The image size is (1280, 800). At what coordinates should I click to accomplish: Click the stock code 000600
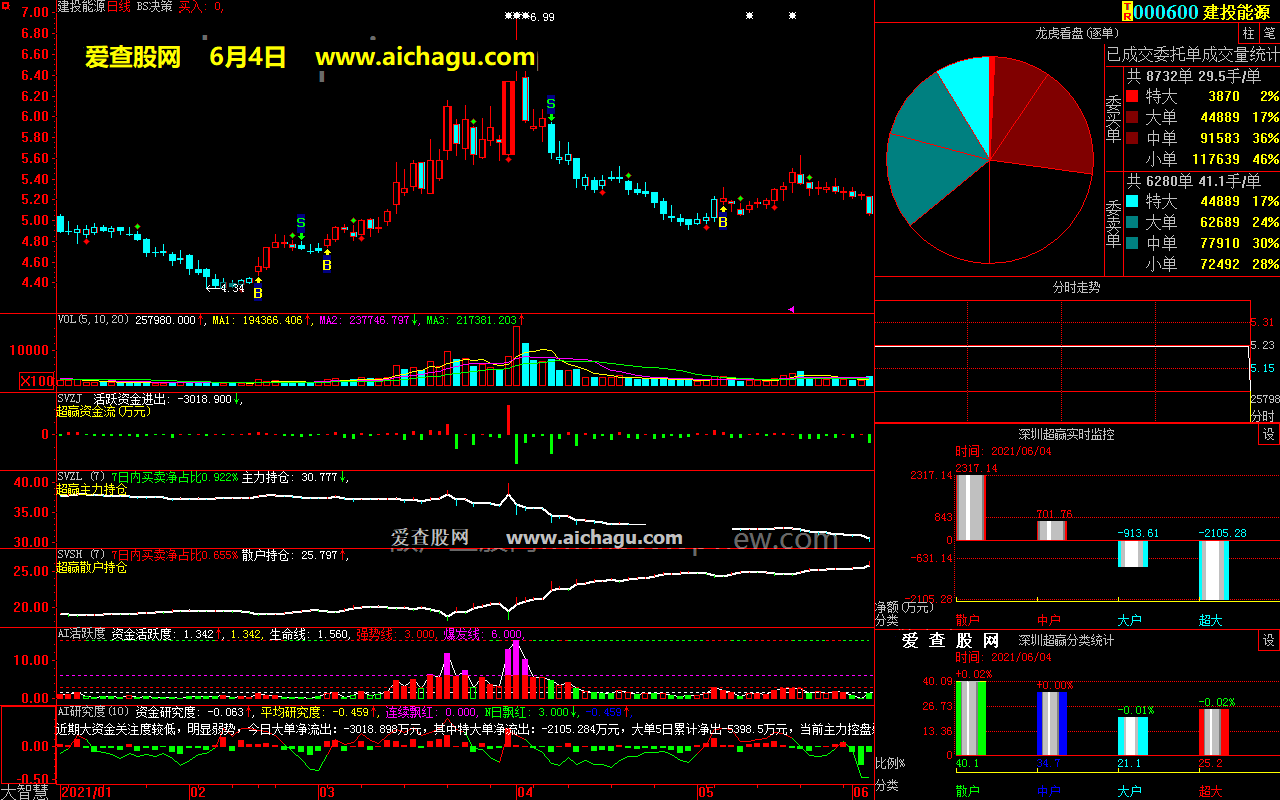[x=1166, y=11]
